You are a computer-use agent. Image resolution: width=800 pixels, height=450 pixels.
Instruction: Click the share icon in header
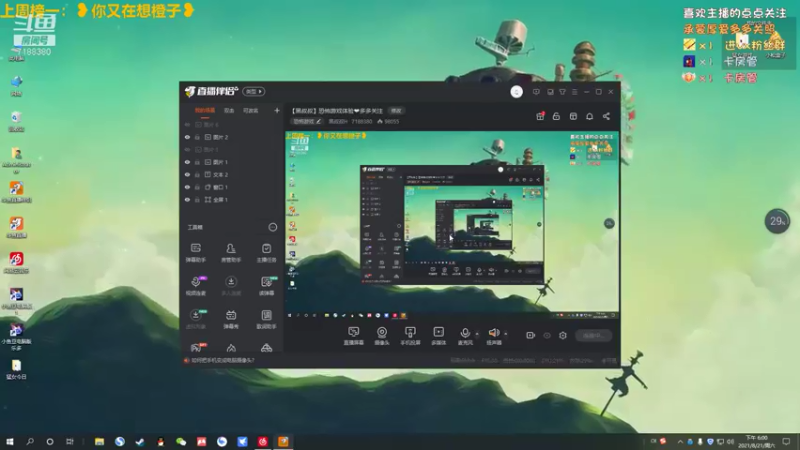[x=606, y=116]
